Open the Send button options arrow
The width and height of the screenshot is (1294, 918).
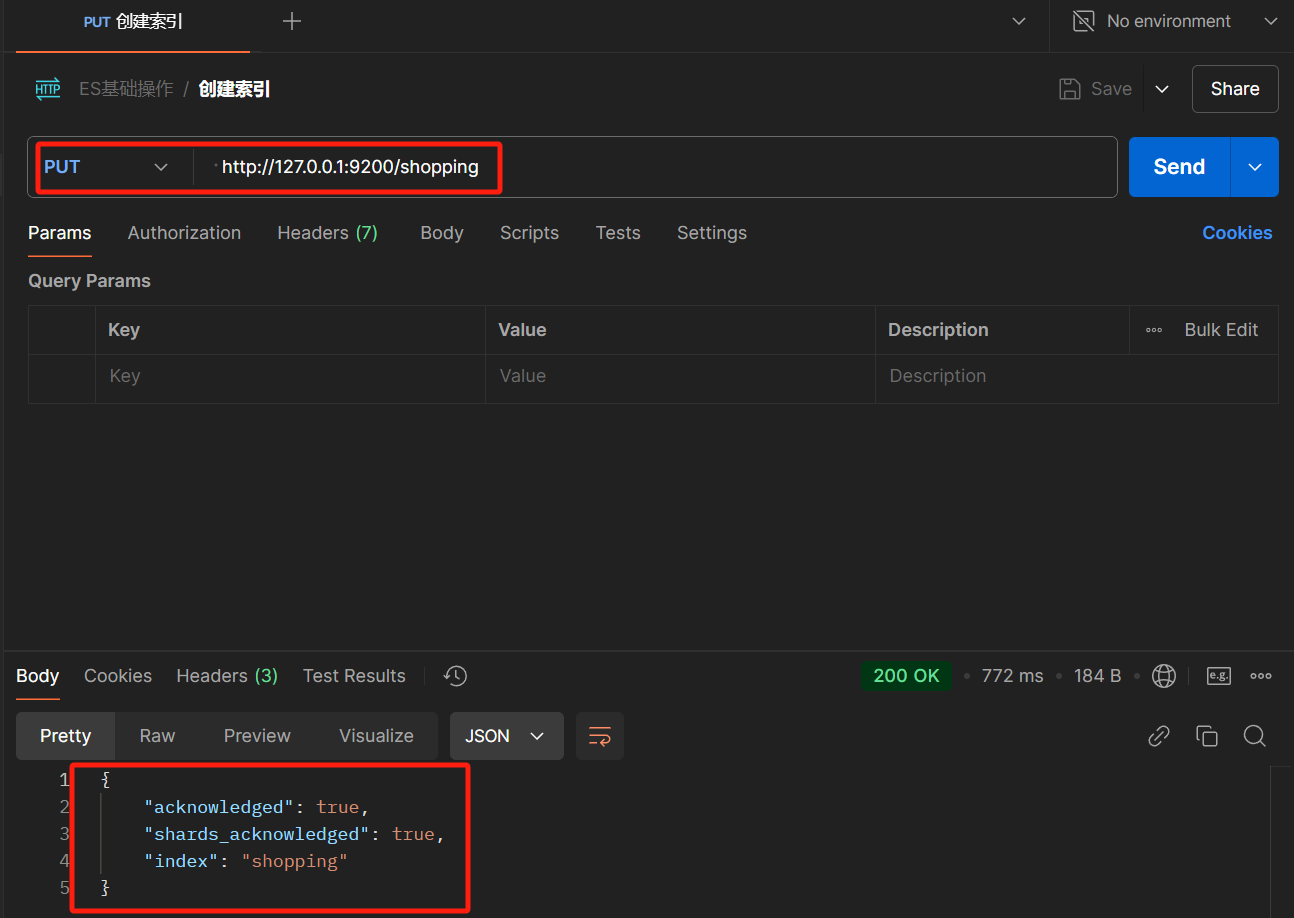tap(1255, 167)
